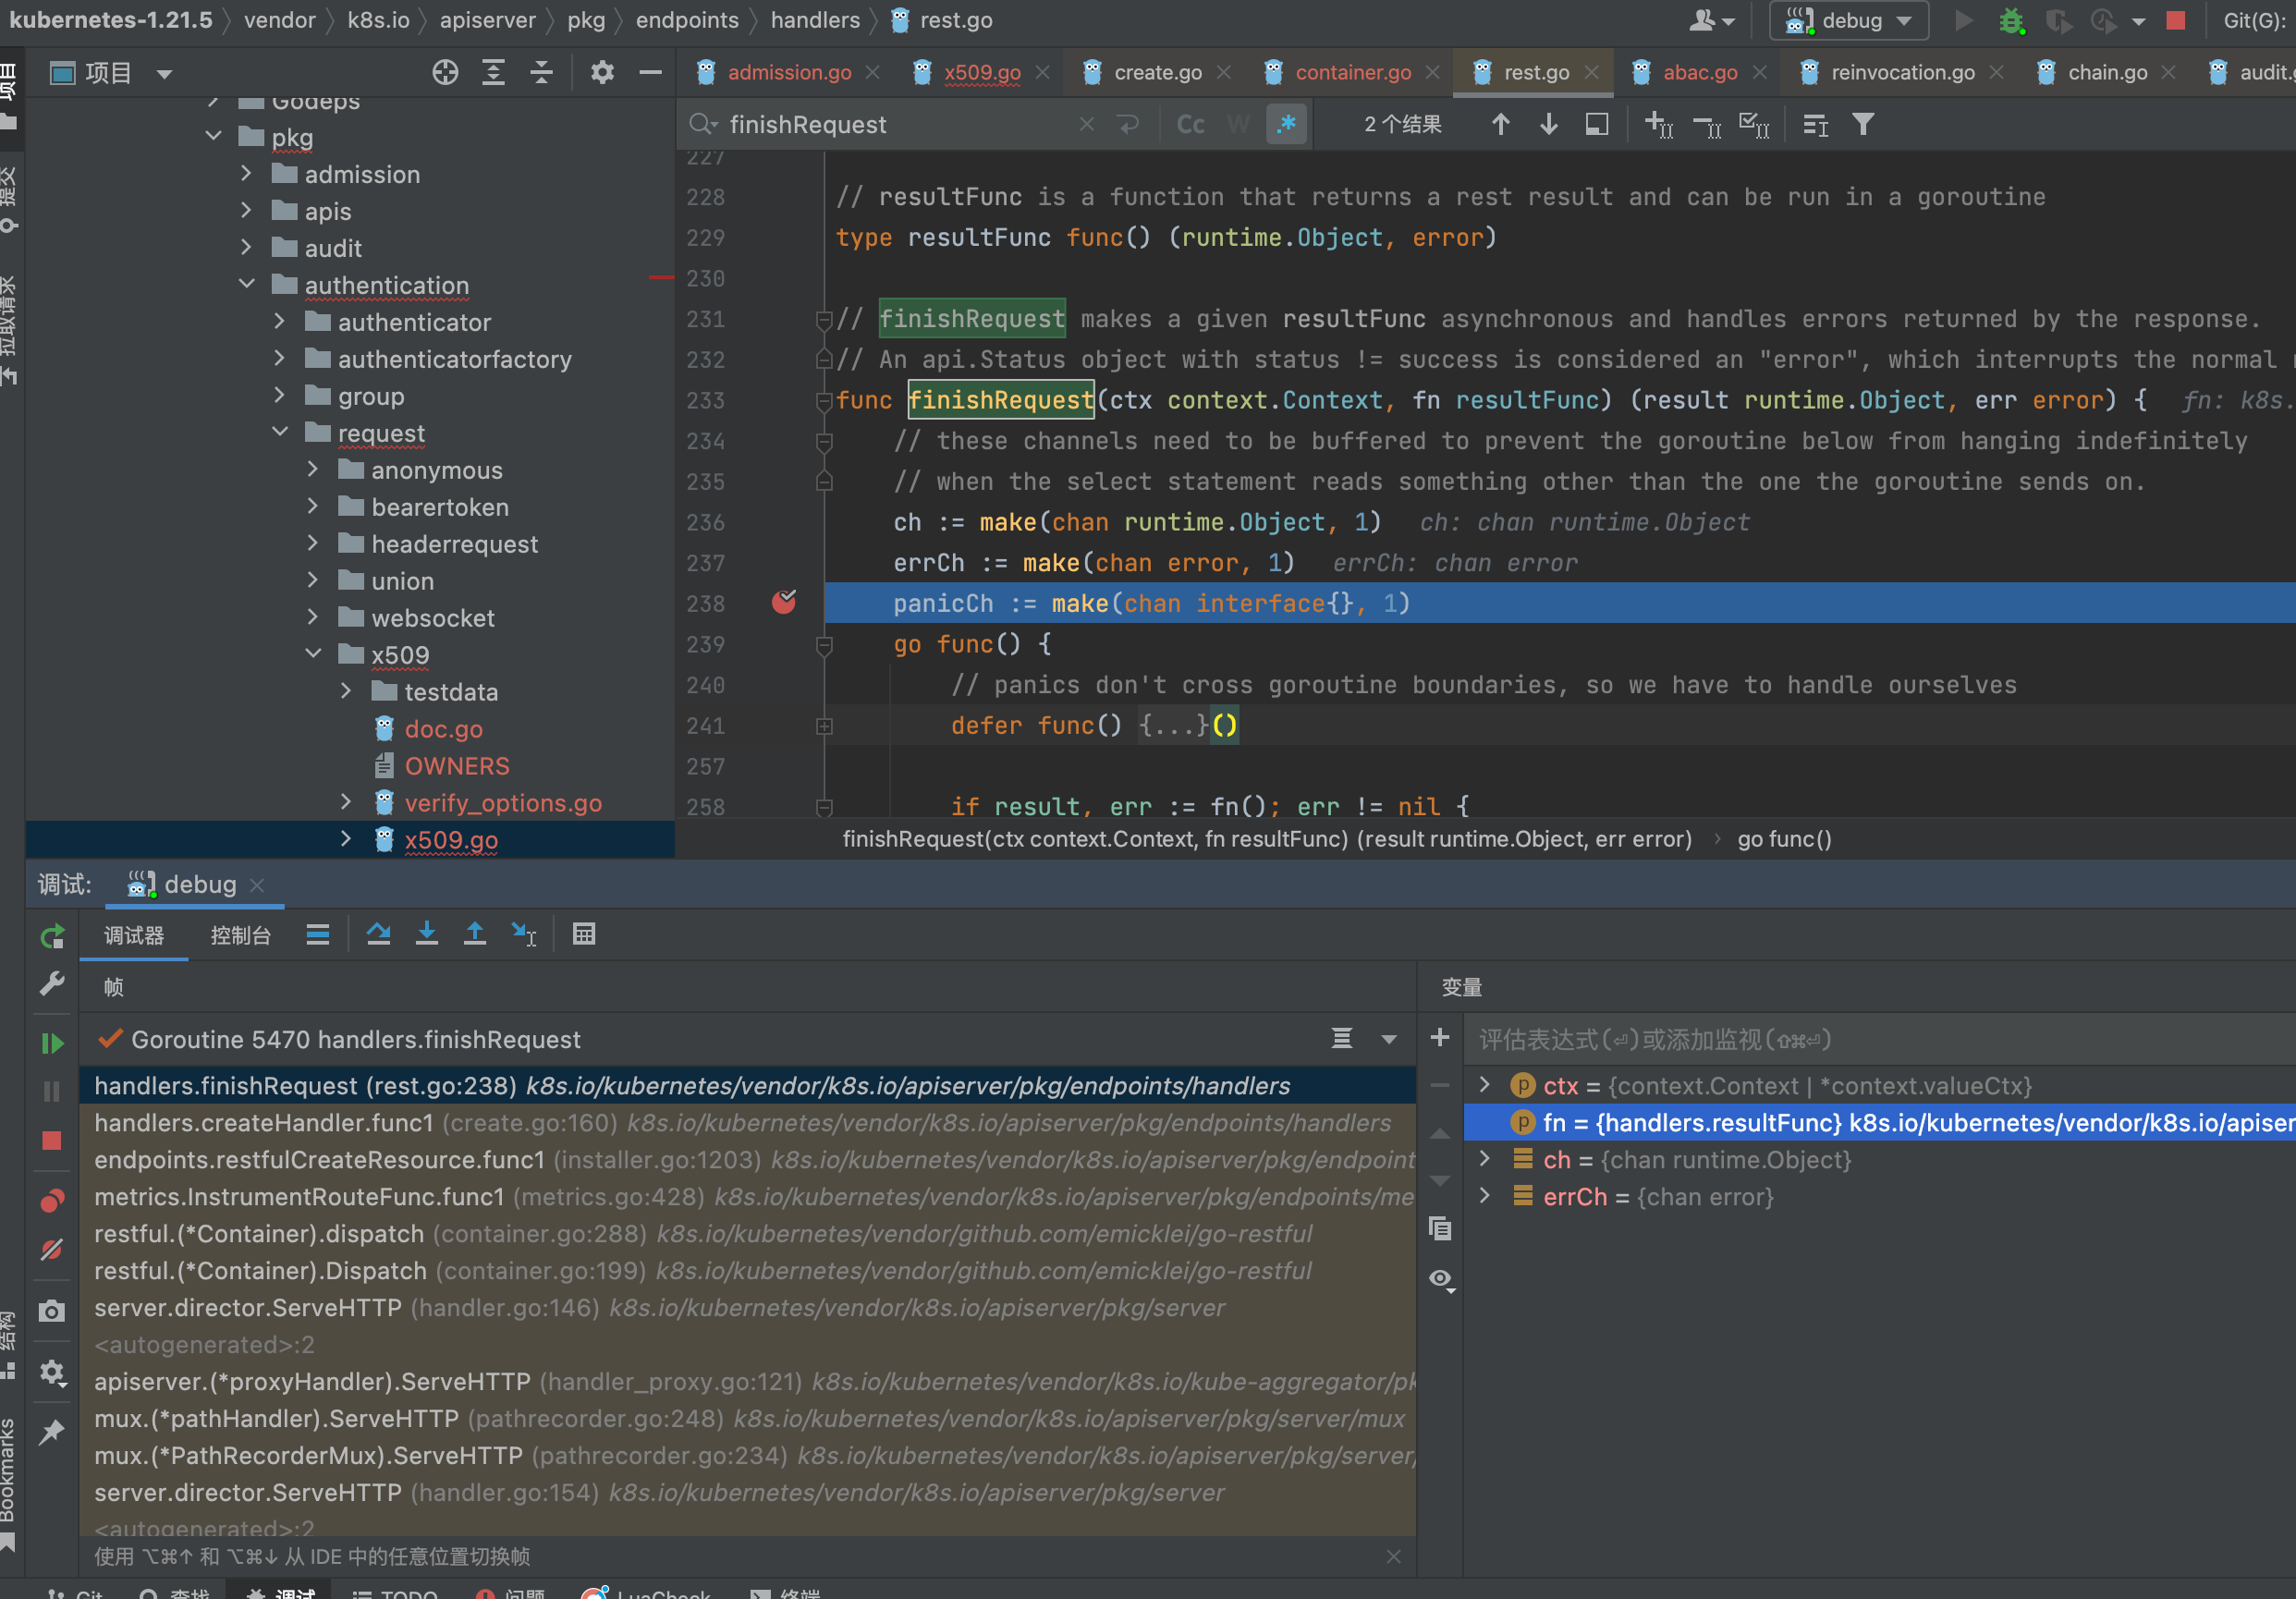This screenshot has width=2296, height=1599.
Task: Mute breakpoints icon in debug sidebar
Action: (52, 1250)
